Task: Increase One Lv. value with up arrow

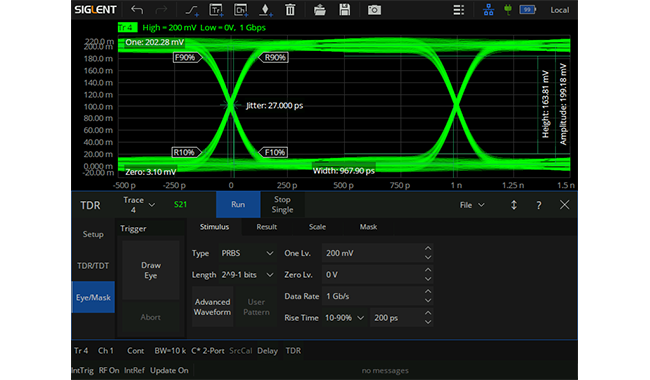Action: pyautogui.click(x=428, y=249)
